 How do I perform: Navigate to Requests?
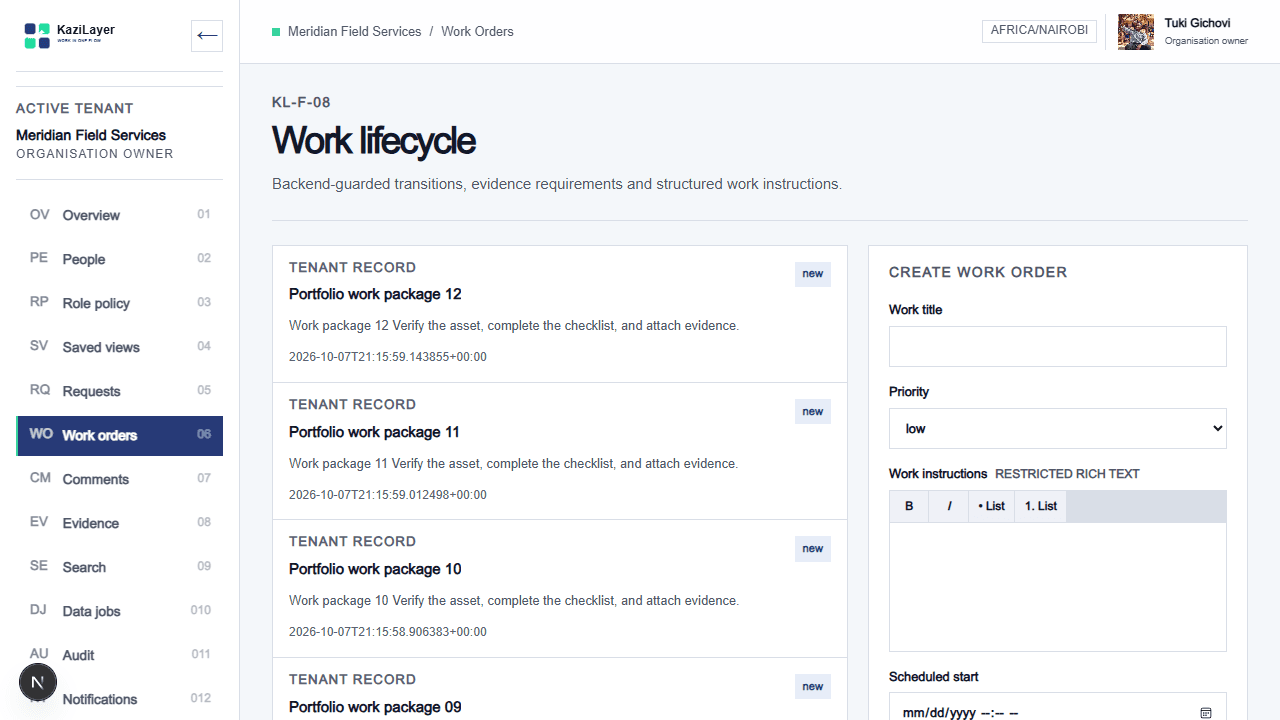(x=120, y=391)
